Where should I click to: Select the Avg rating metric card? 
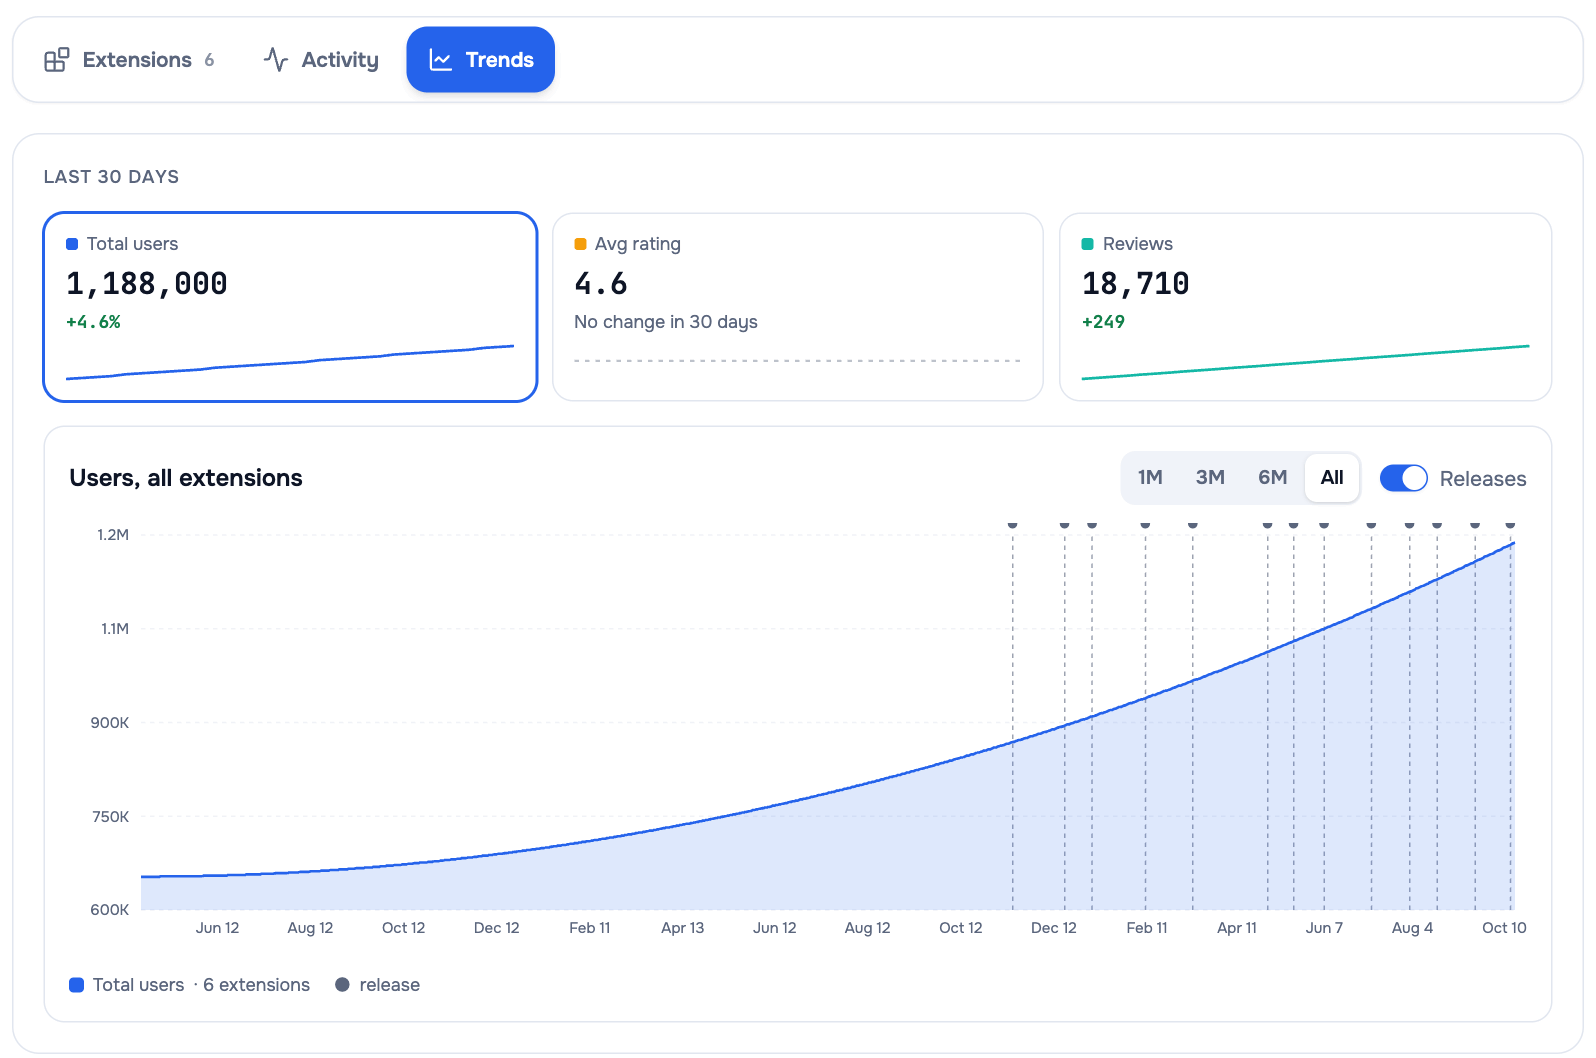pyautogui.click(x=798, y=307)
